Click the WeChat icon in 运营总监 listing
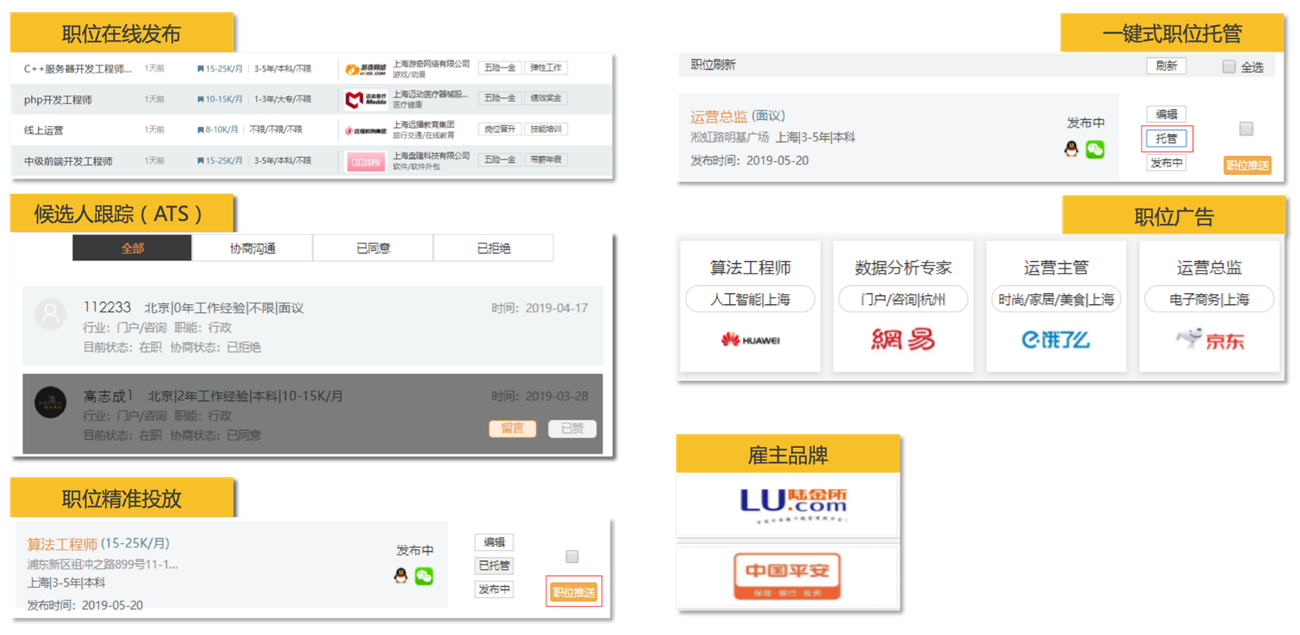Screen dimensions: 1300x635 (1095, 149)
